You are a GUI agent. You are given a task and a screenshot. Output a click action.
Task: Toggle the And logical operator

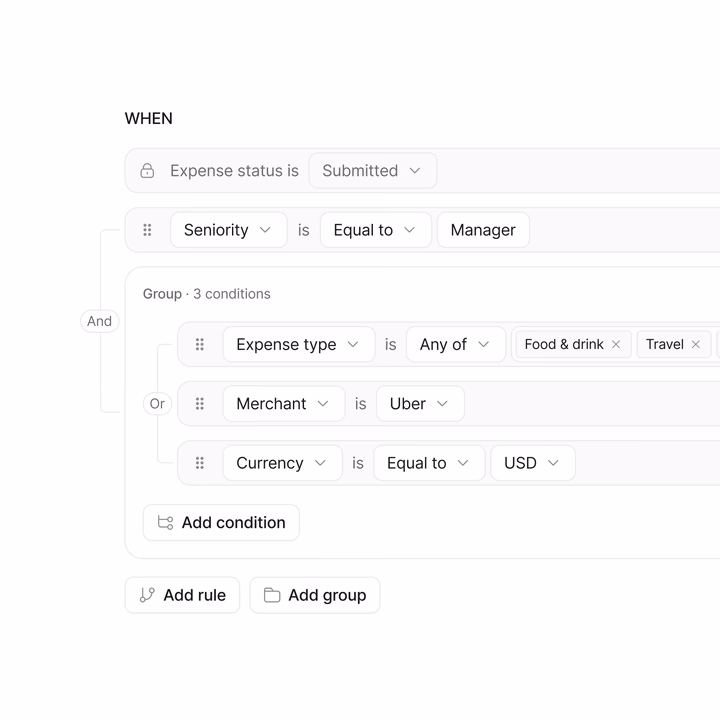point(100,321)
